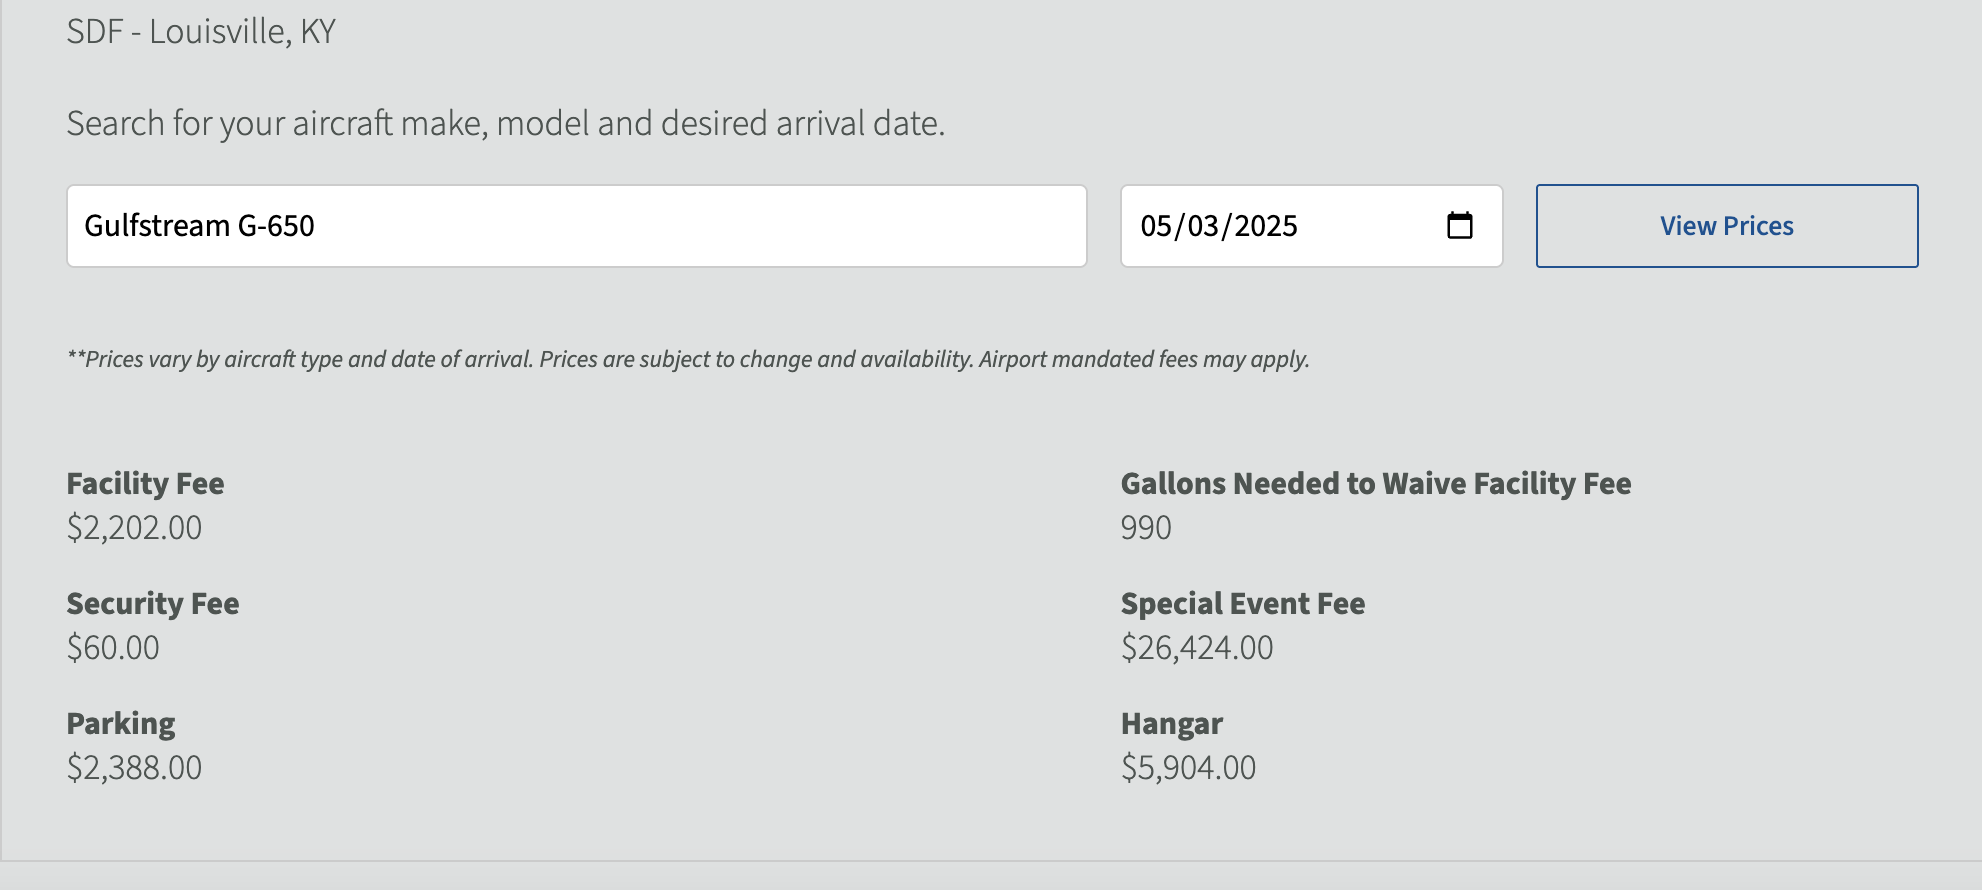Click the View Prices button
Viewport: 1982px width, 890px height.
click(x=1725, y=226)
